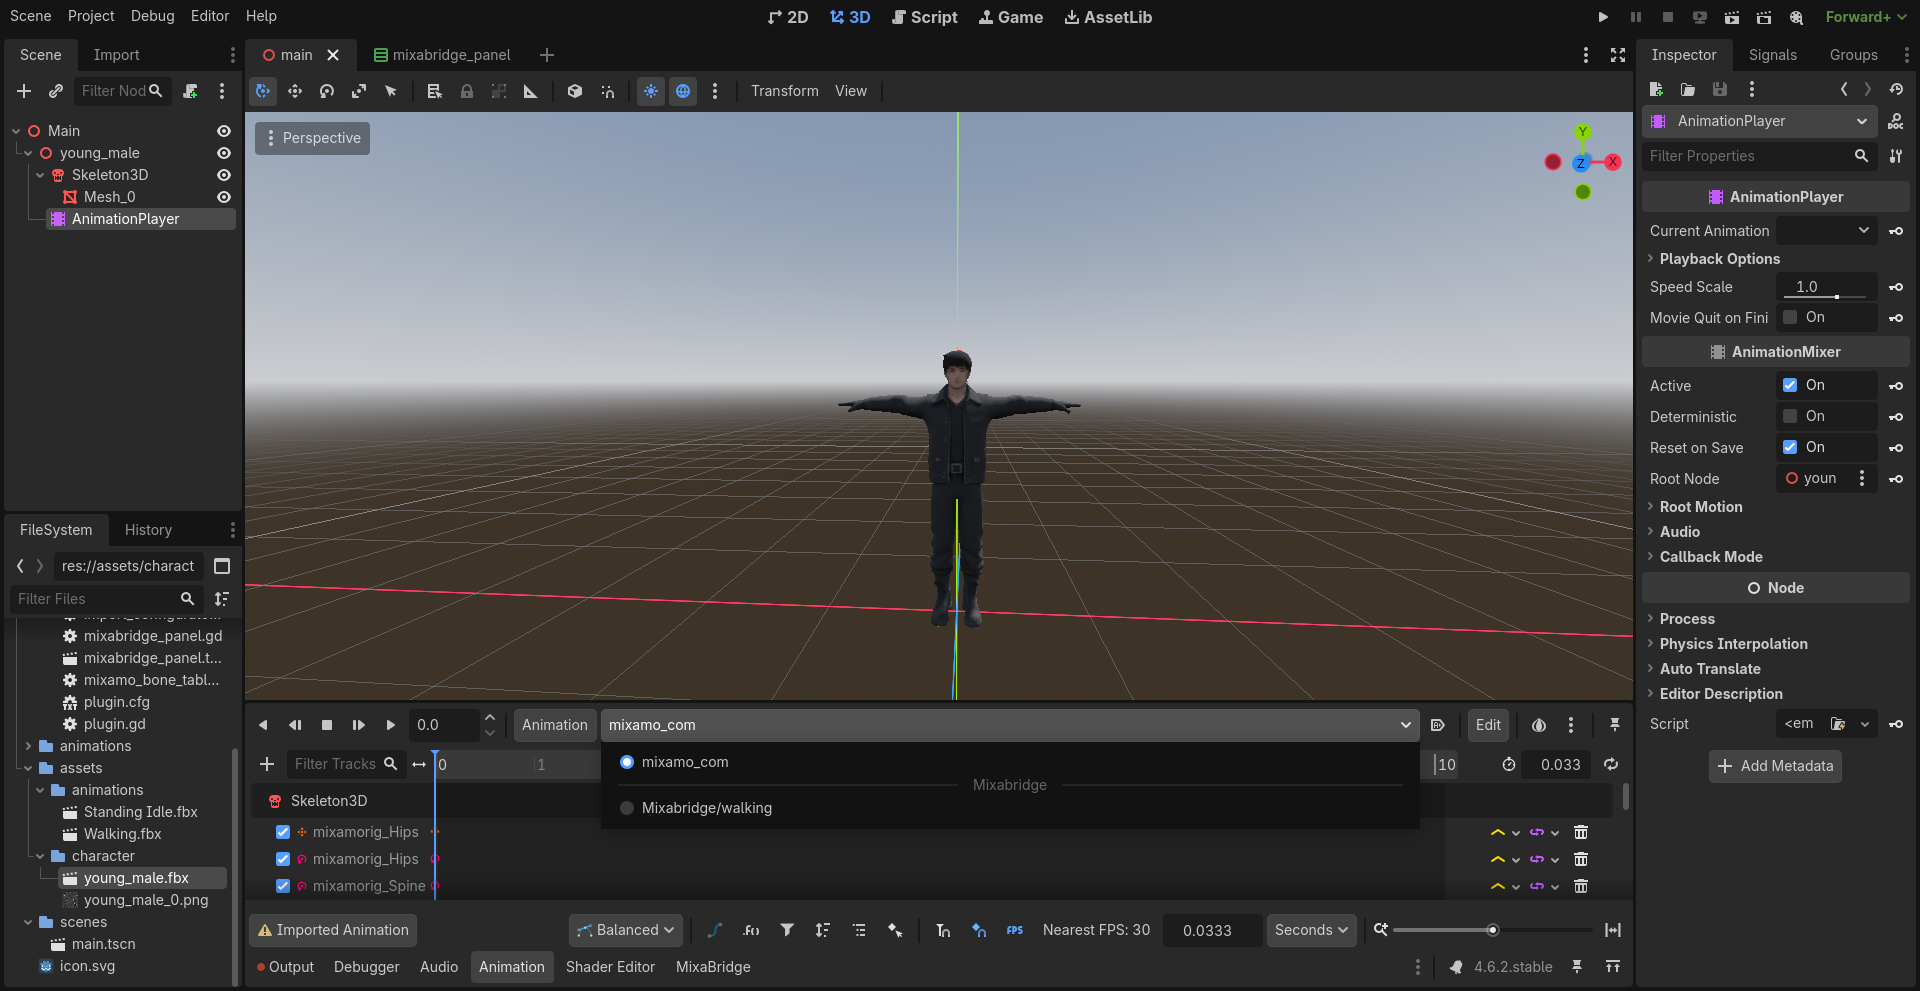Image resolution: width=1920 pixels, height=991 pixels.
Task: Open the Project menu
Action: coord(91,16)
